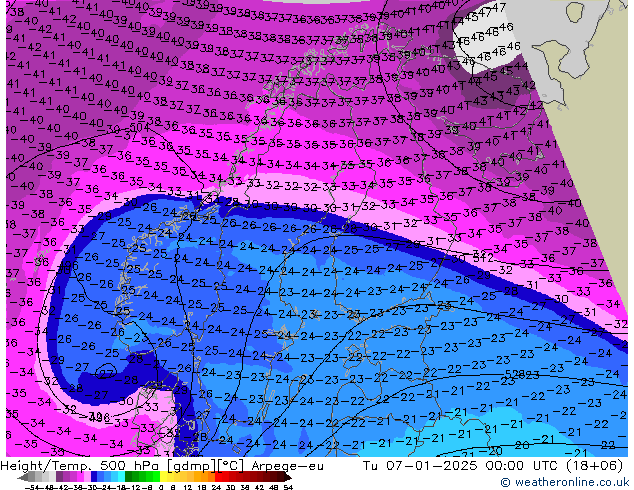The height and width of the screenshot is (490, 634).
Task: Click the '00:00 UTC (18+06)' time text
Action: 554,466
